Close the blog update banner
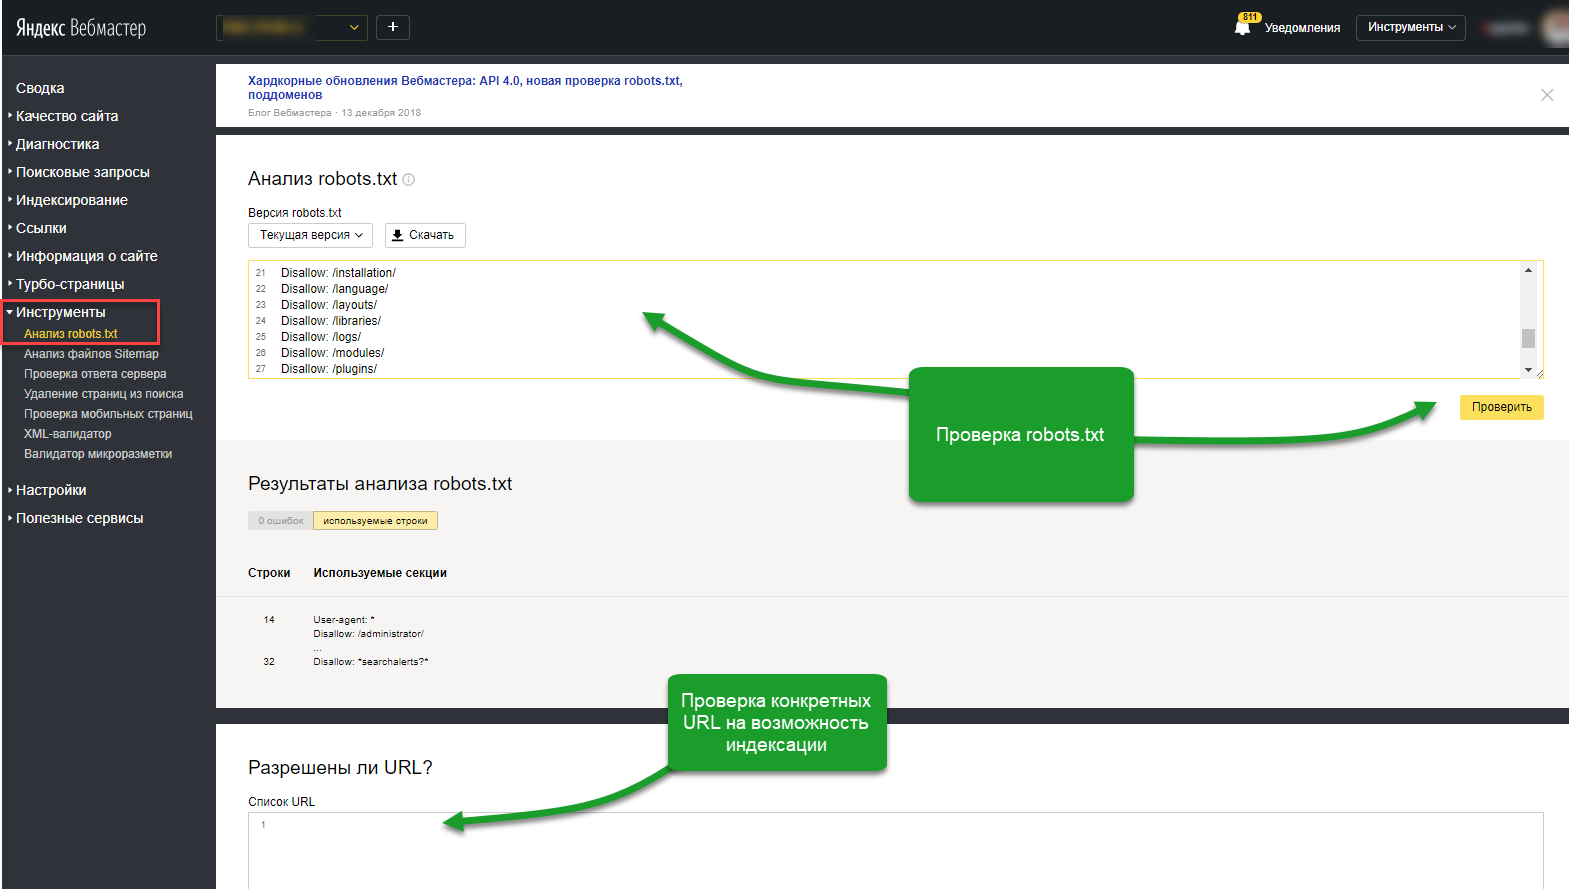 point(1547,95)
